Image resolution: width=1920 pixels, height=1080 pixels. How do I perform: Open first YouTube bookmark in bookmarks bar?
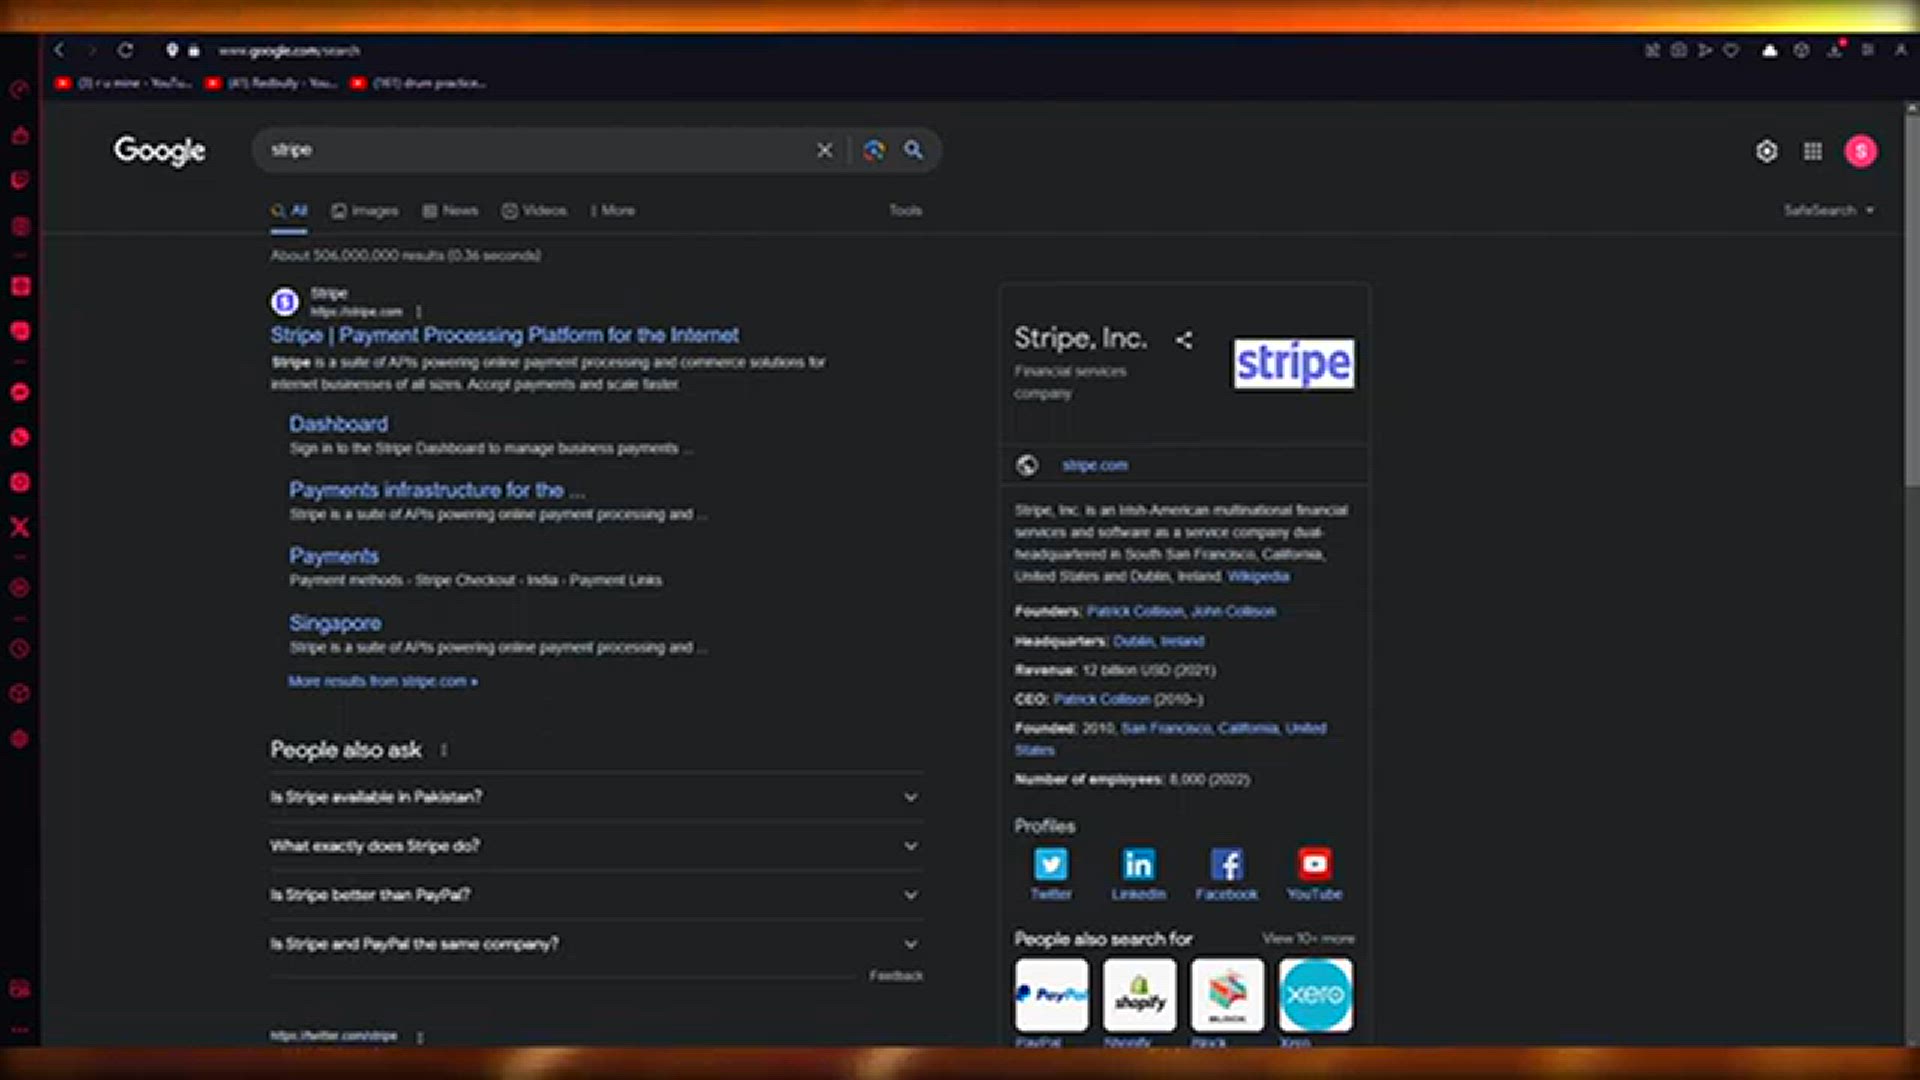point(123,83)
